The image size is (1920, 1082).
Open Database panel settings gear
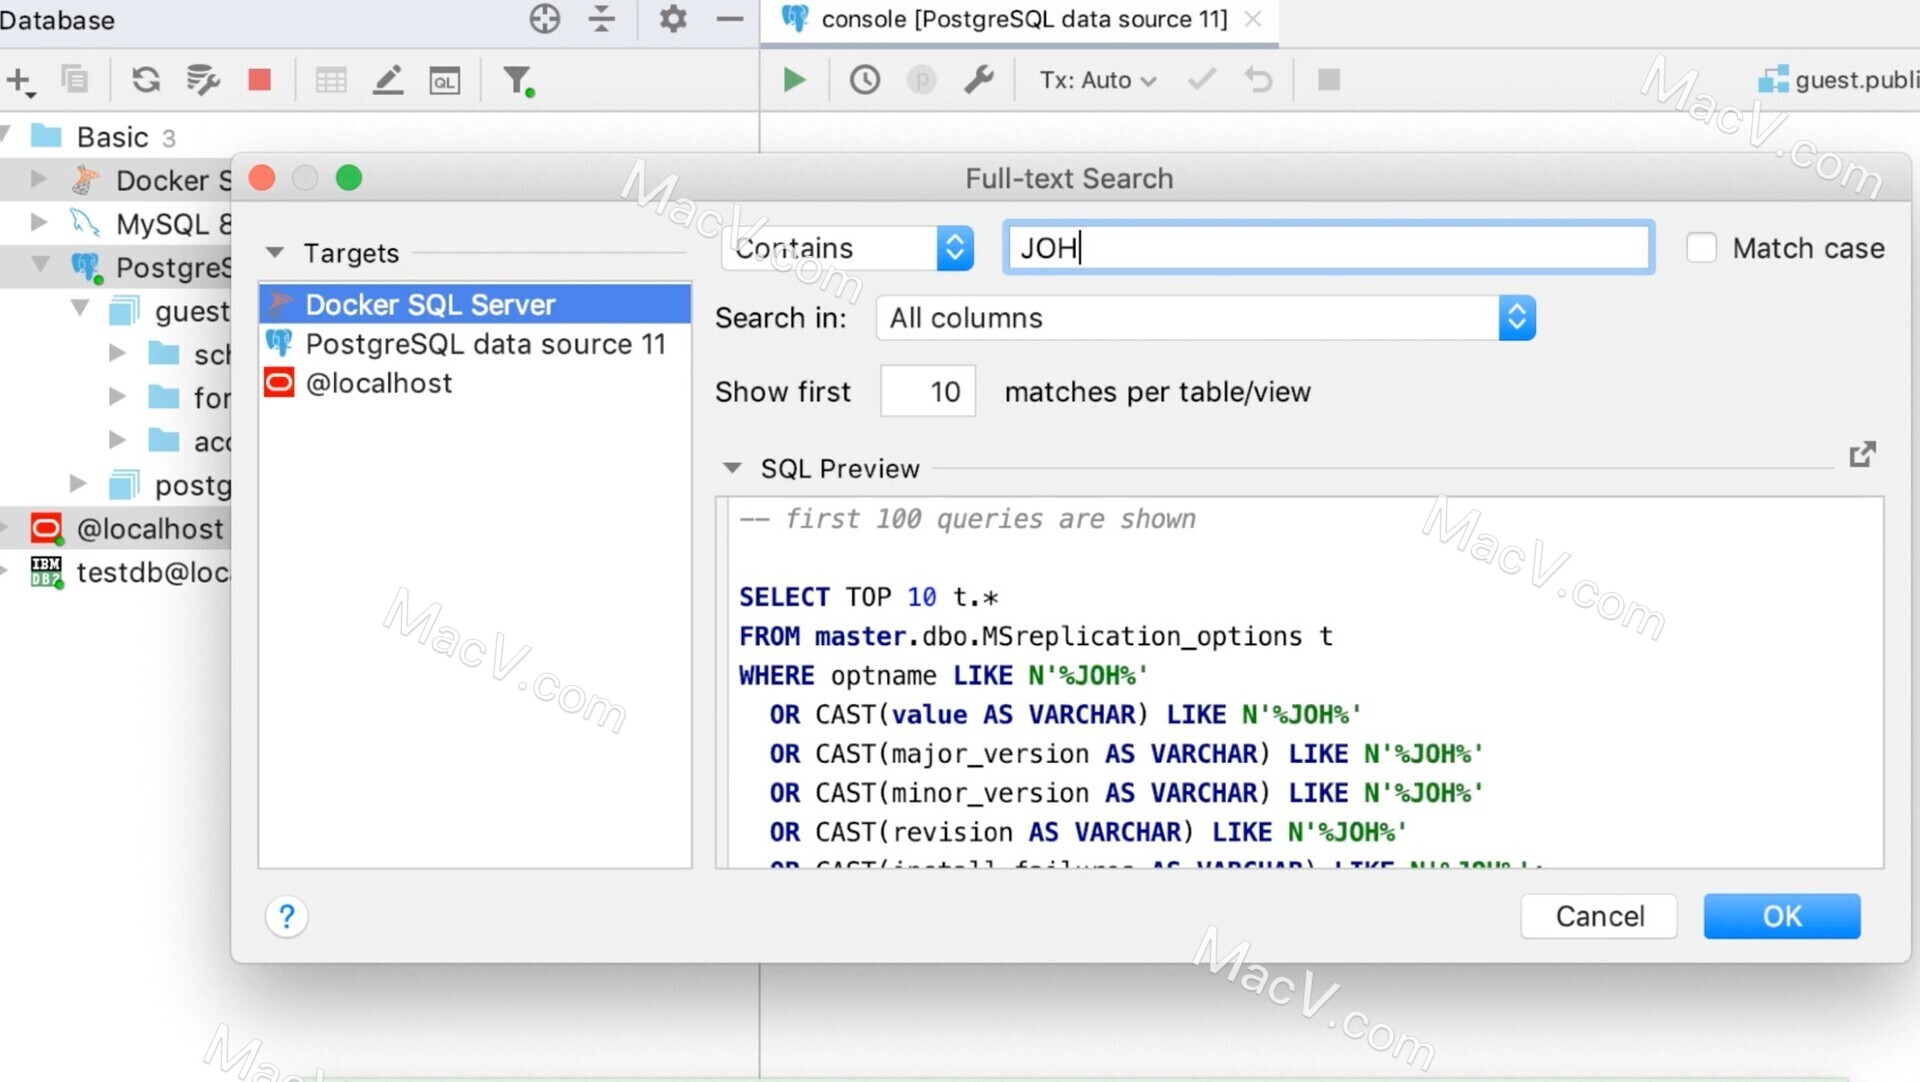(673, 19)
